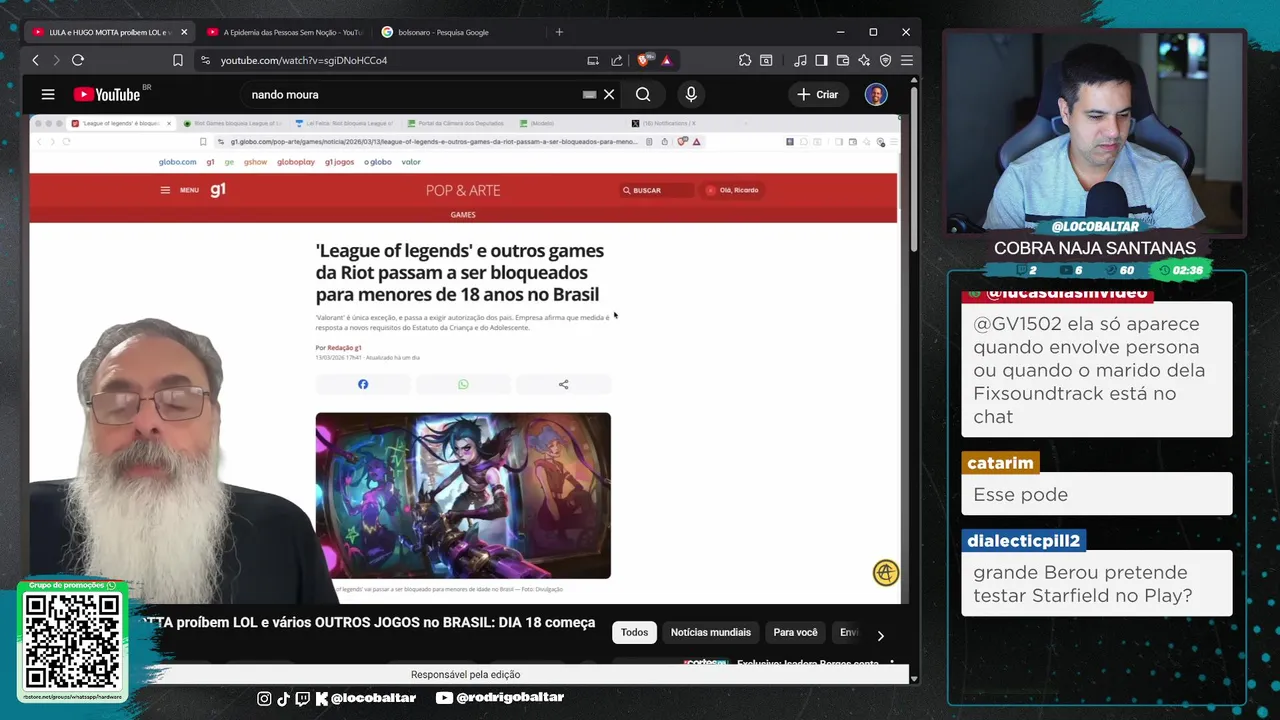
Task: Open the on-screen keyboard icon in search
Action: click(x=589, y=94)
